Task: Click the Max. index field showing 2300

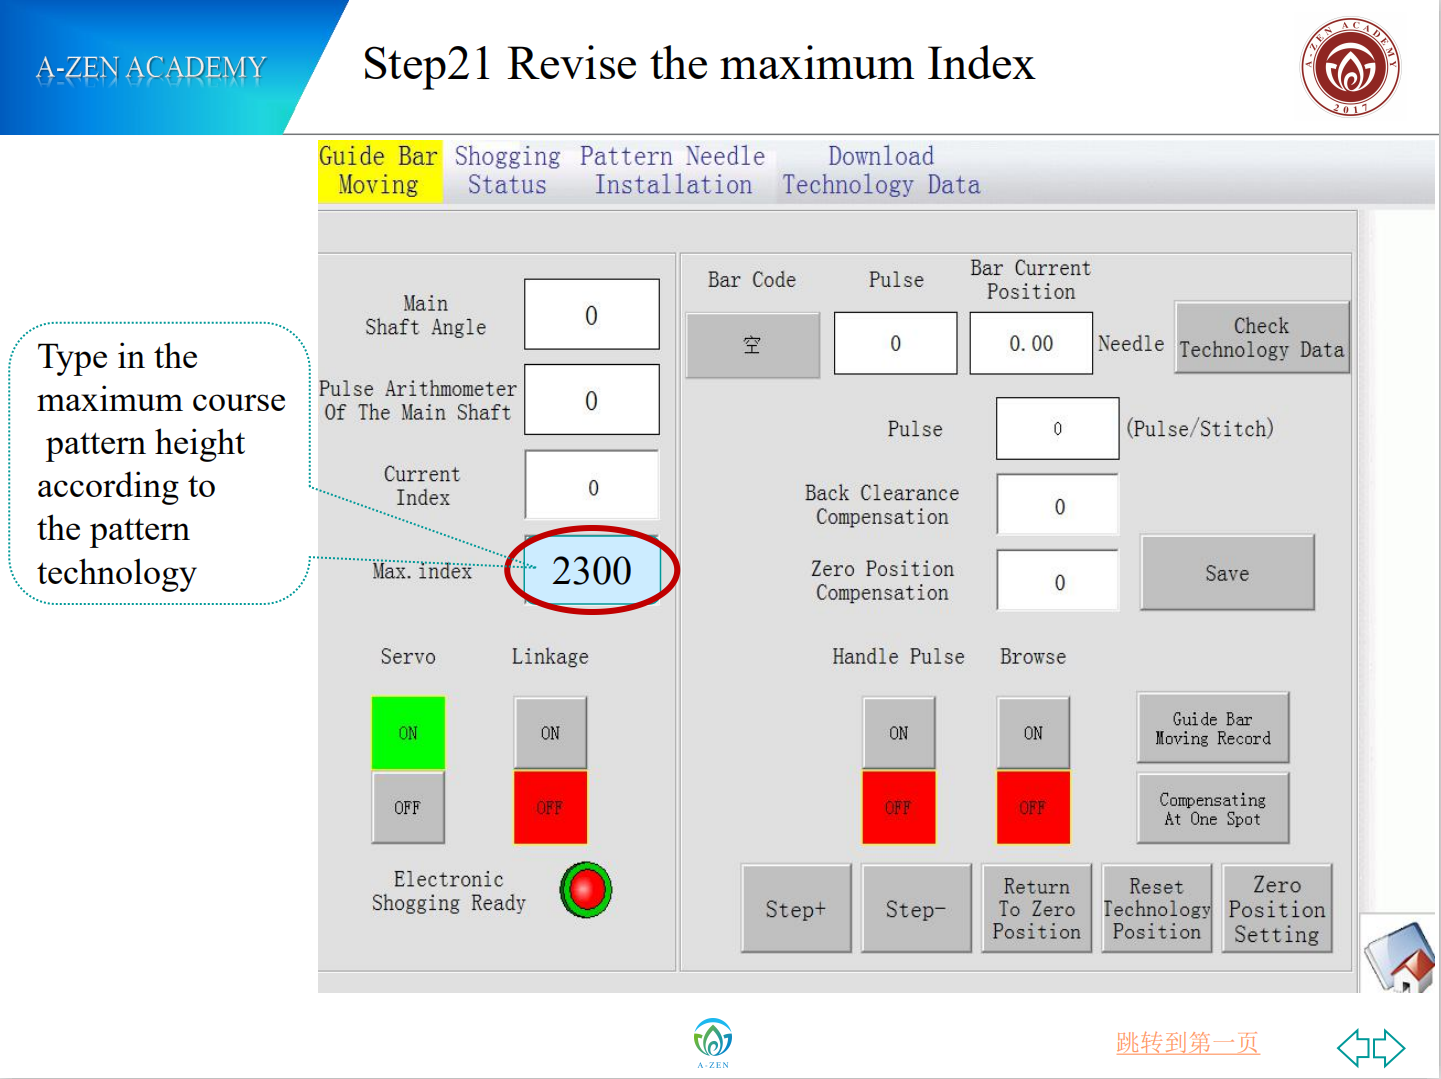Action: (592, 571)
